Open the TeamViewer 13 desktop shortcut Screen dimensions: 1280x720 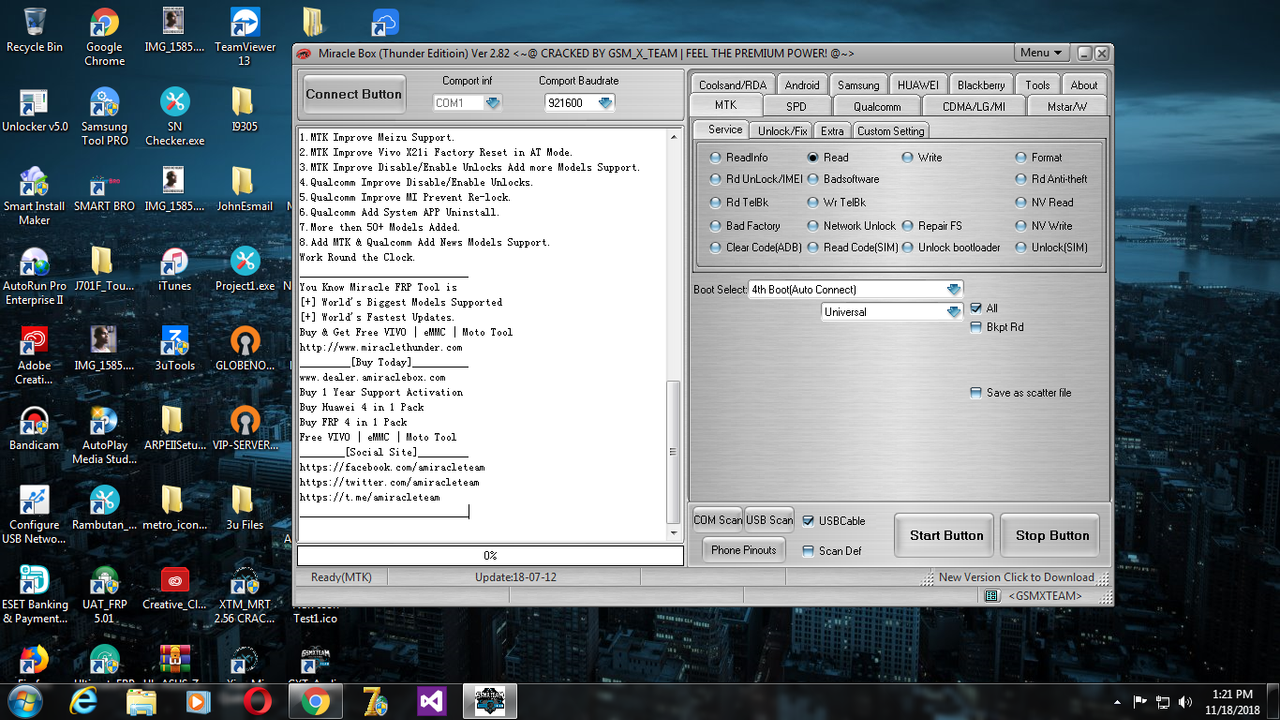click(244, 37)
